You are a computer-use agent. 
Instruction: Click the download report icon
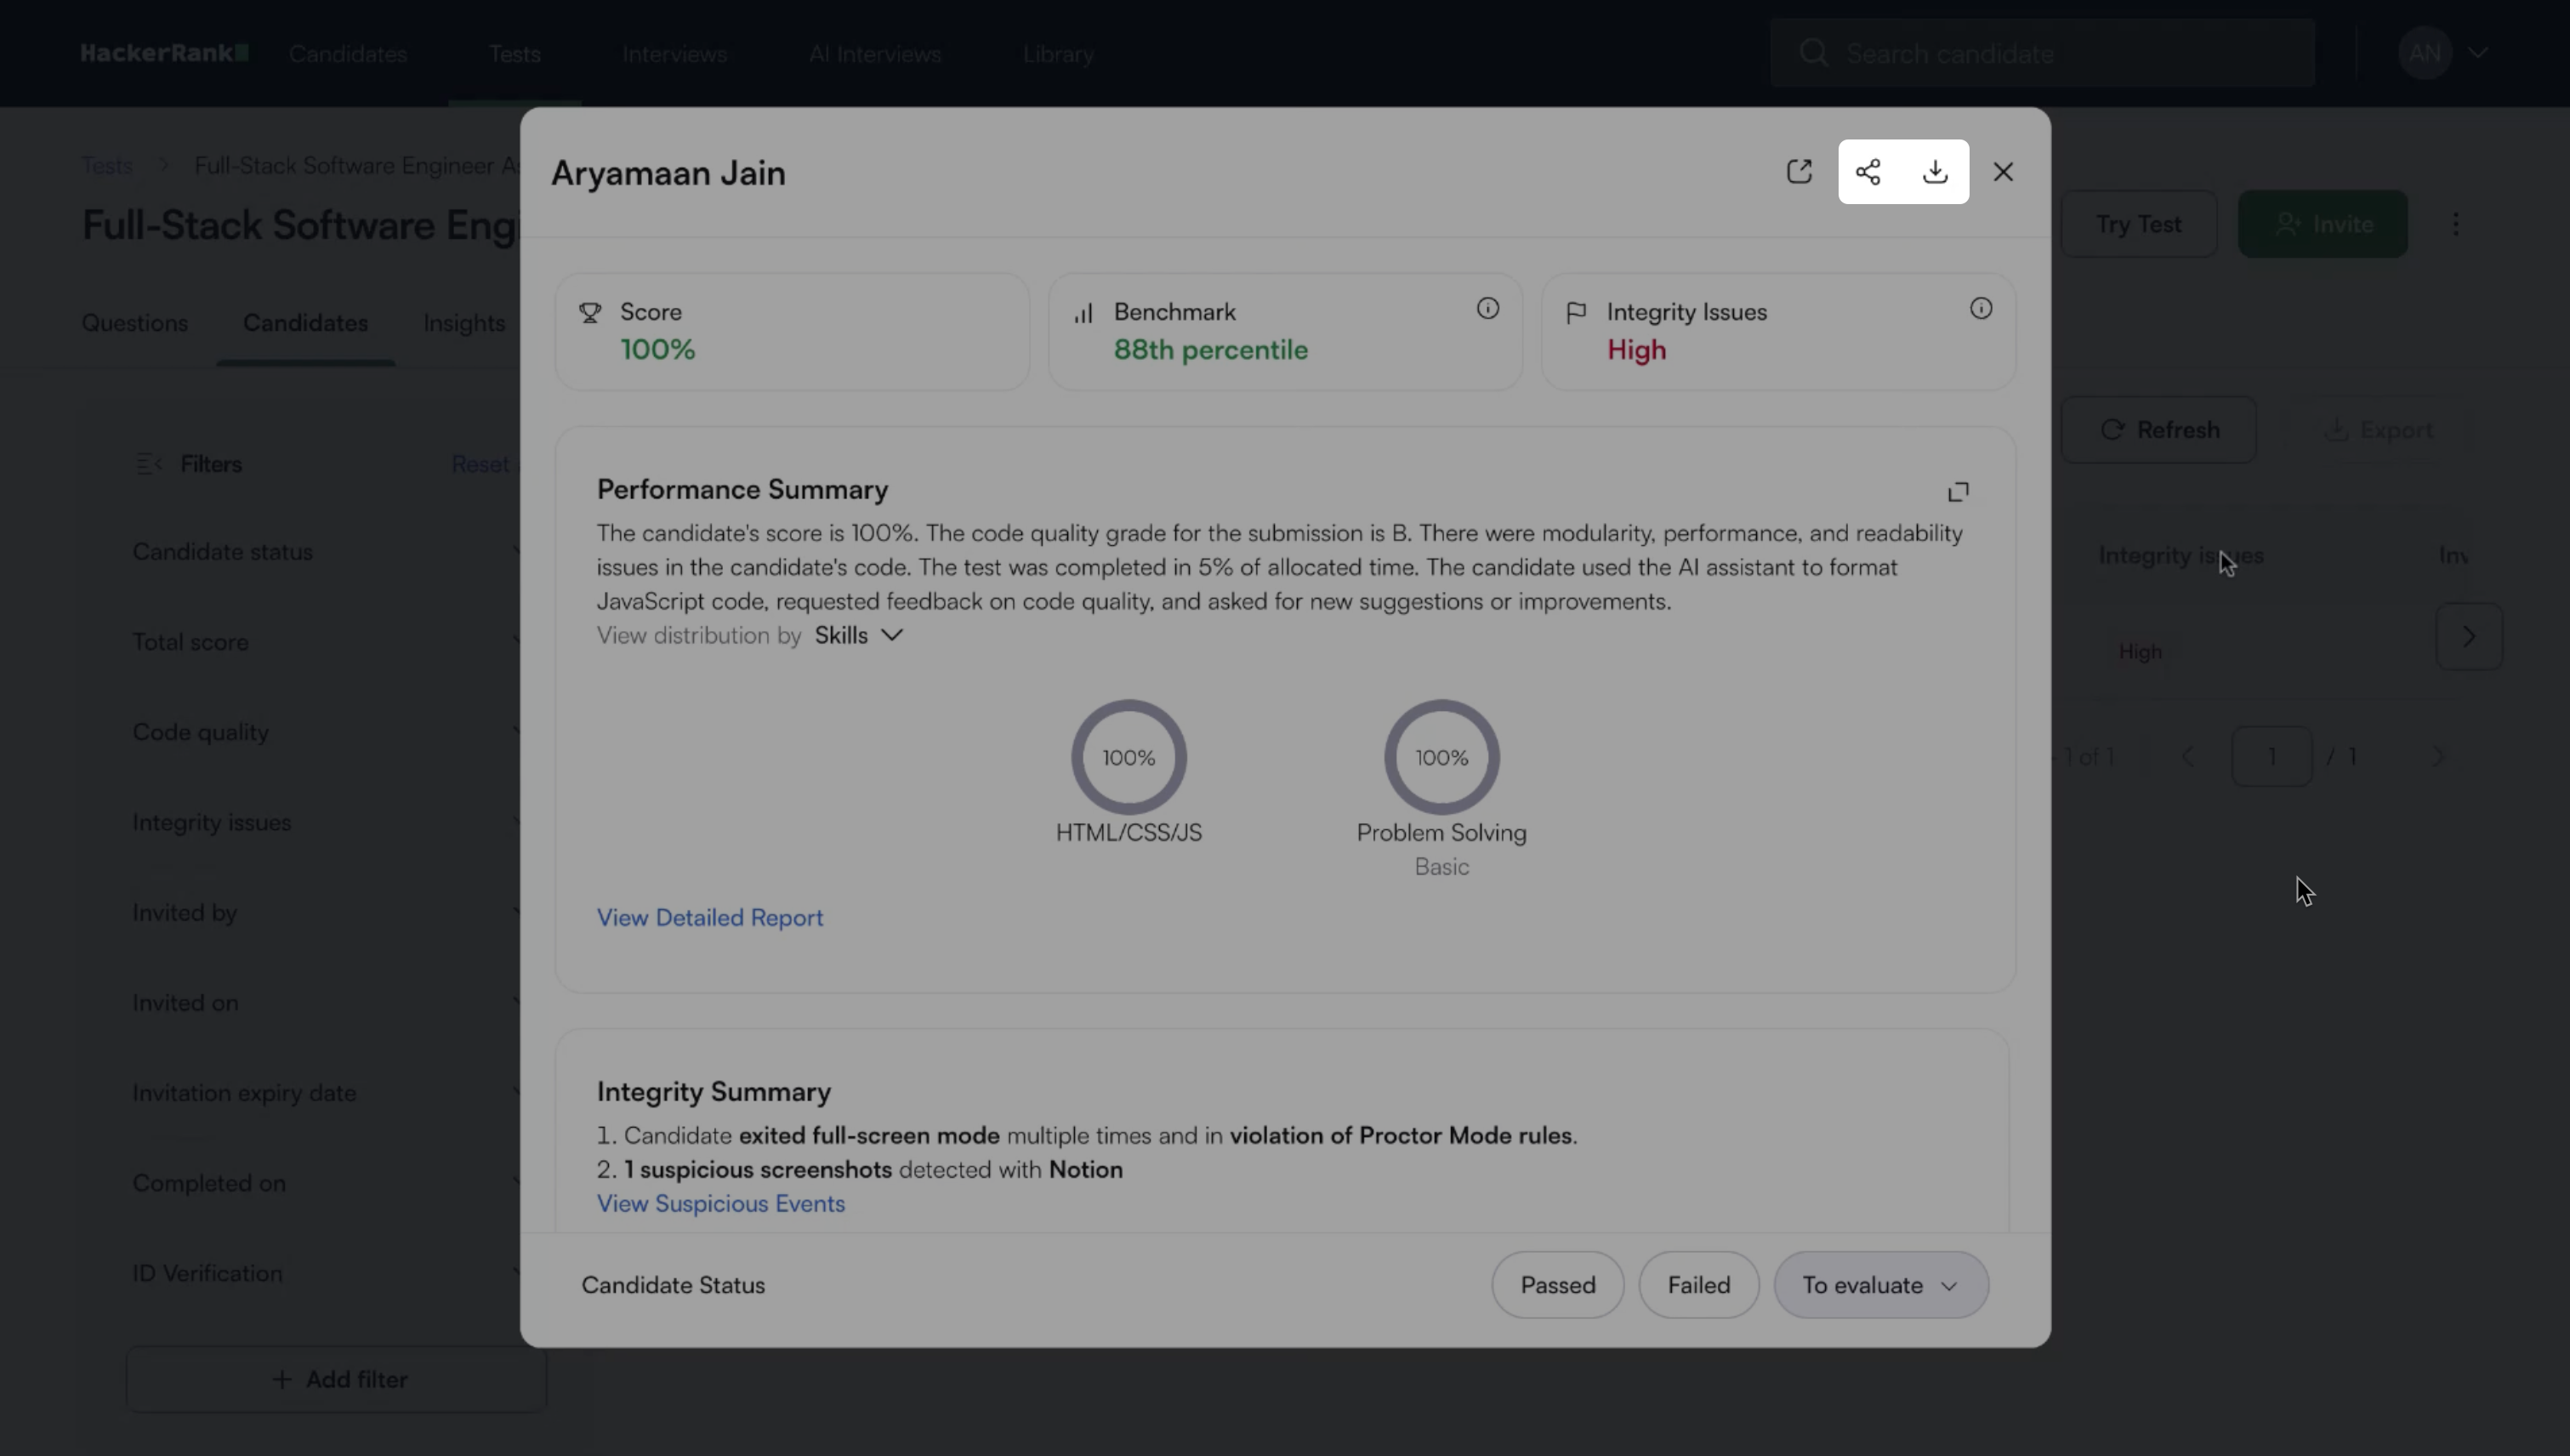(x=1935, y=172)
